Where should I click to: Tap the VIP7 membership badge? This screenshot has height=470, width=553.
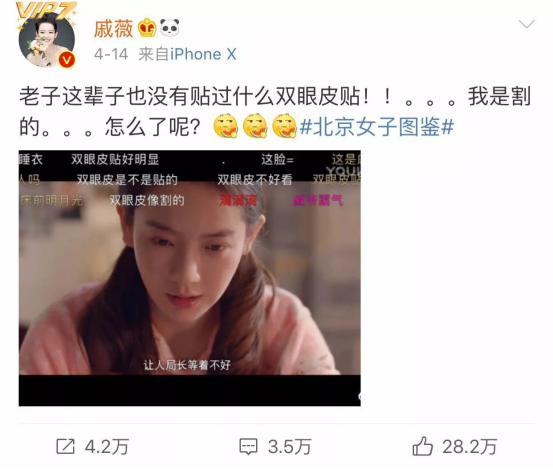46,11
